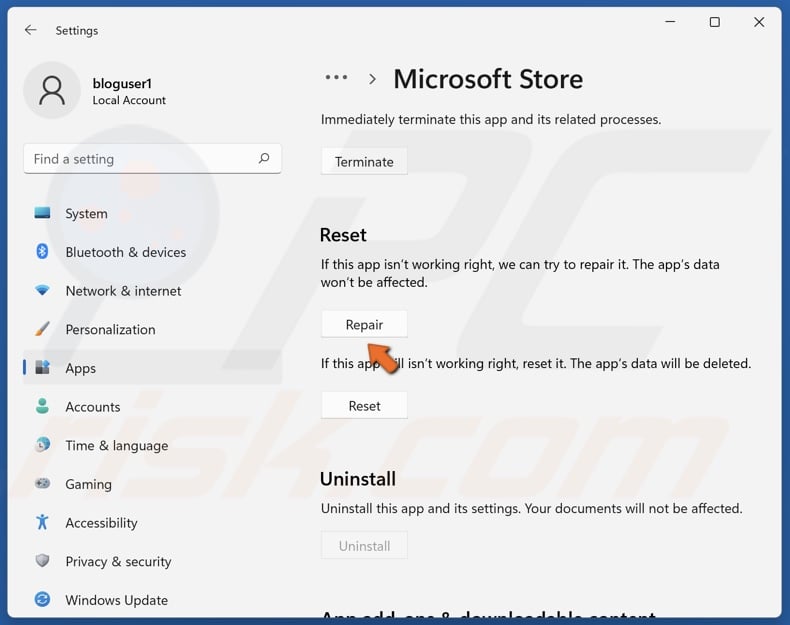Image resolution: width=790 pixels, height=625 pixels.
Task: Click the Accessibility figure icon
Action: [x=42, y=522]
